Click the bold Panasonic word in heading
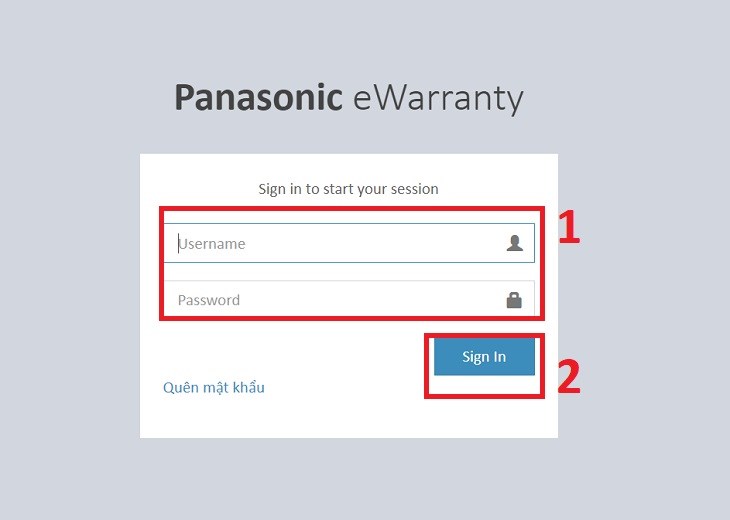This screenshot has width=730, height=520. (259, 98)
